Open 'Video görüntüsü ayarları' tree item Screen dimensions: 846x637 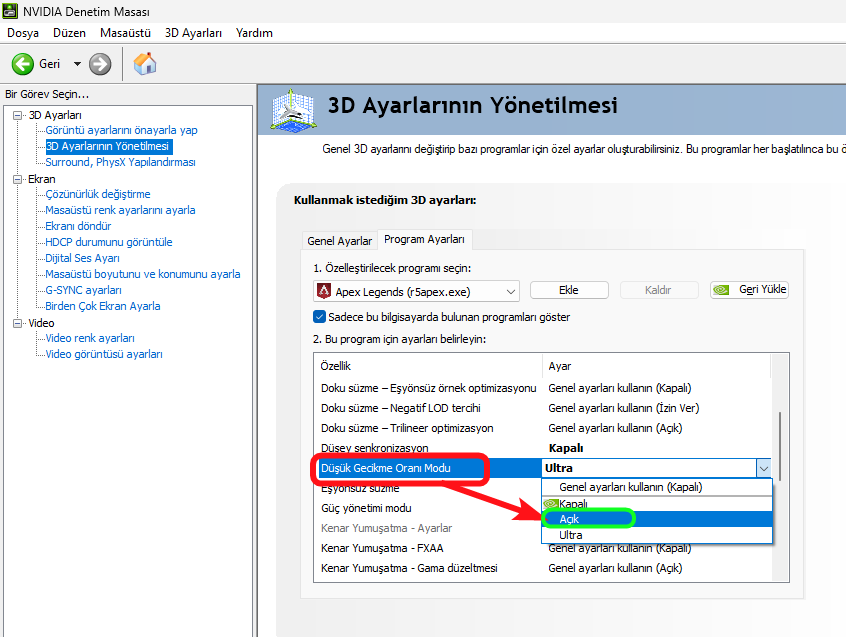point(104,354)
